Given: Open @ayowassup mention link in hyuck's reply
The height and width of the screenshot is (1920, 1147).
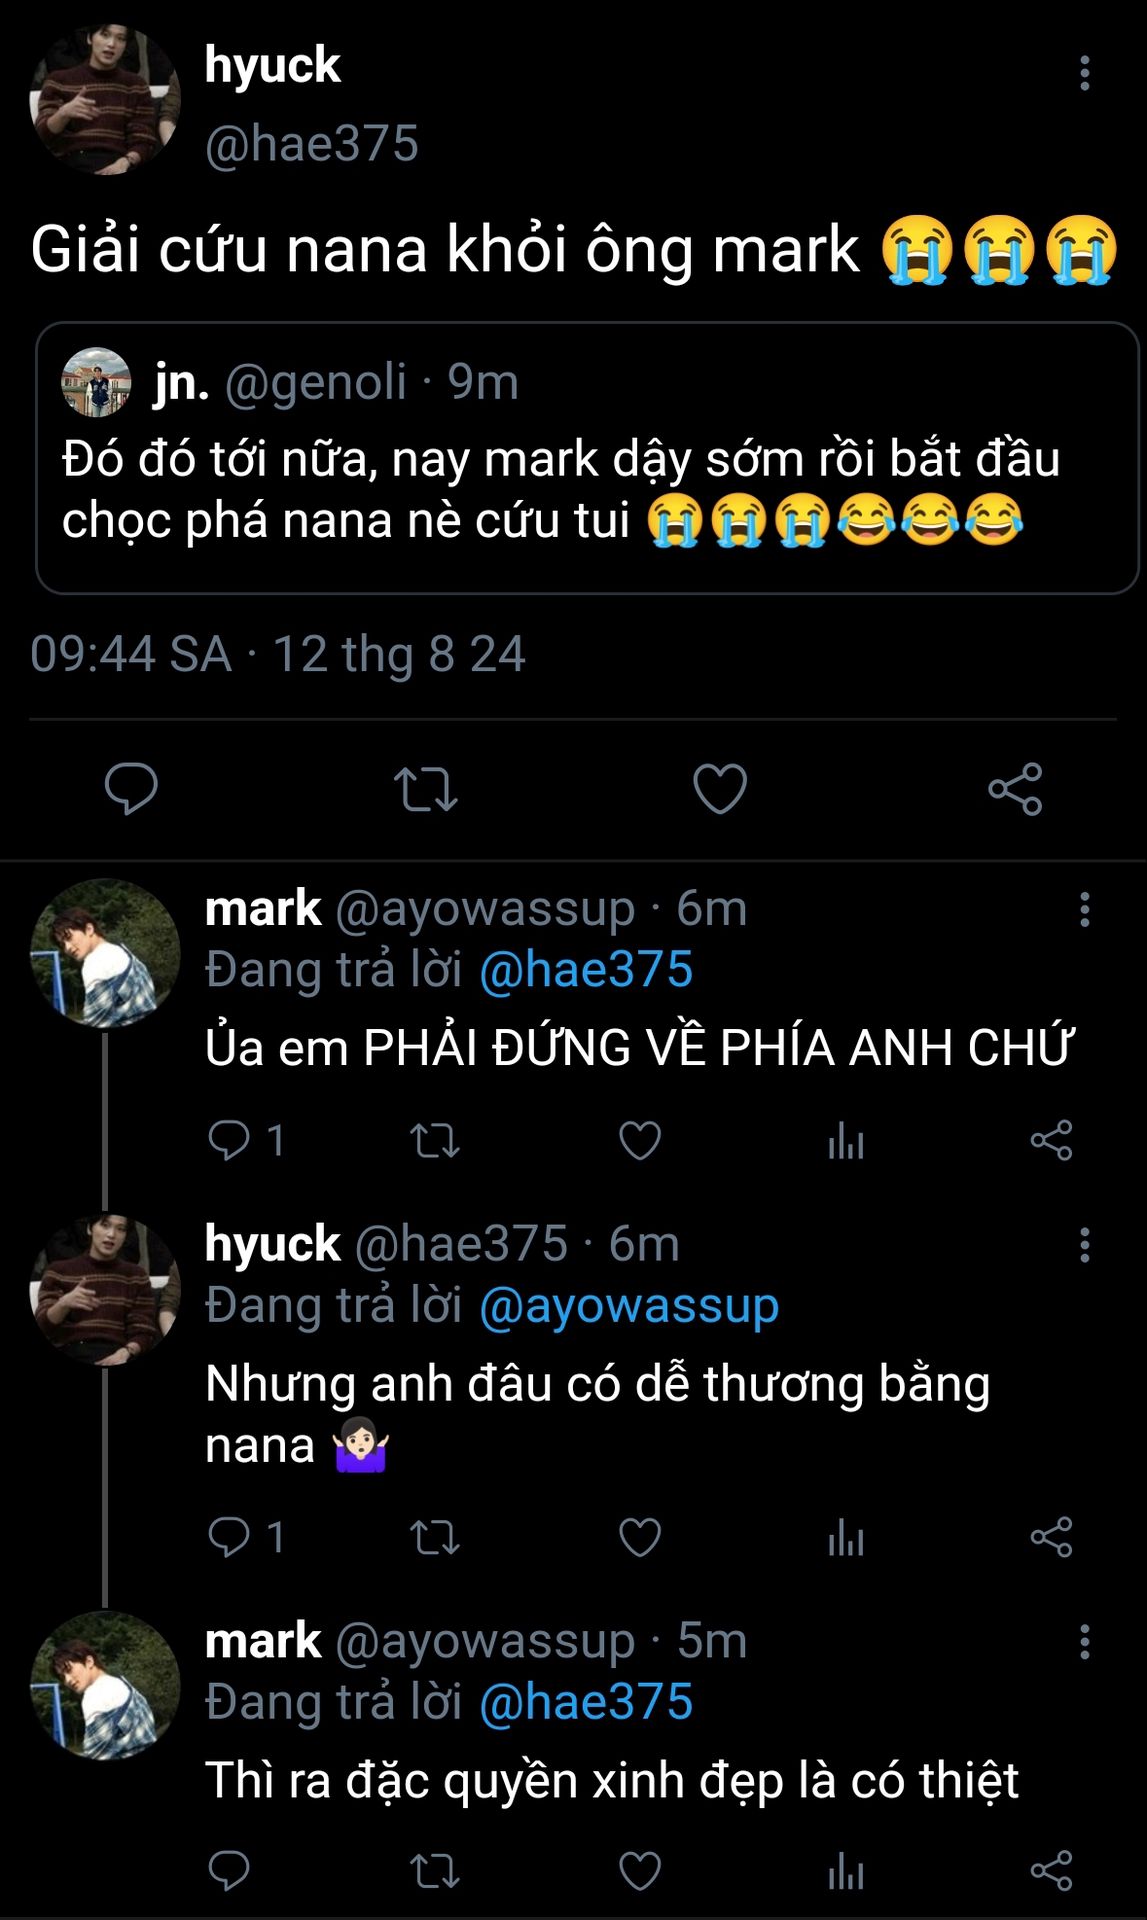Looking at the screenshot, I should point(629,1306).
